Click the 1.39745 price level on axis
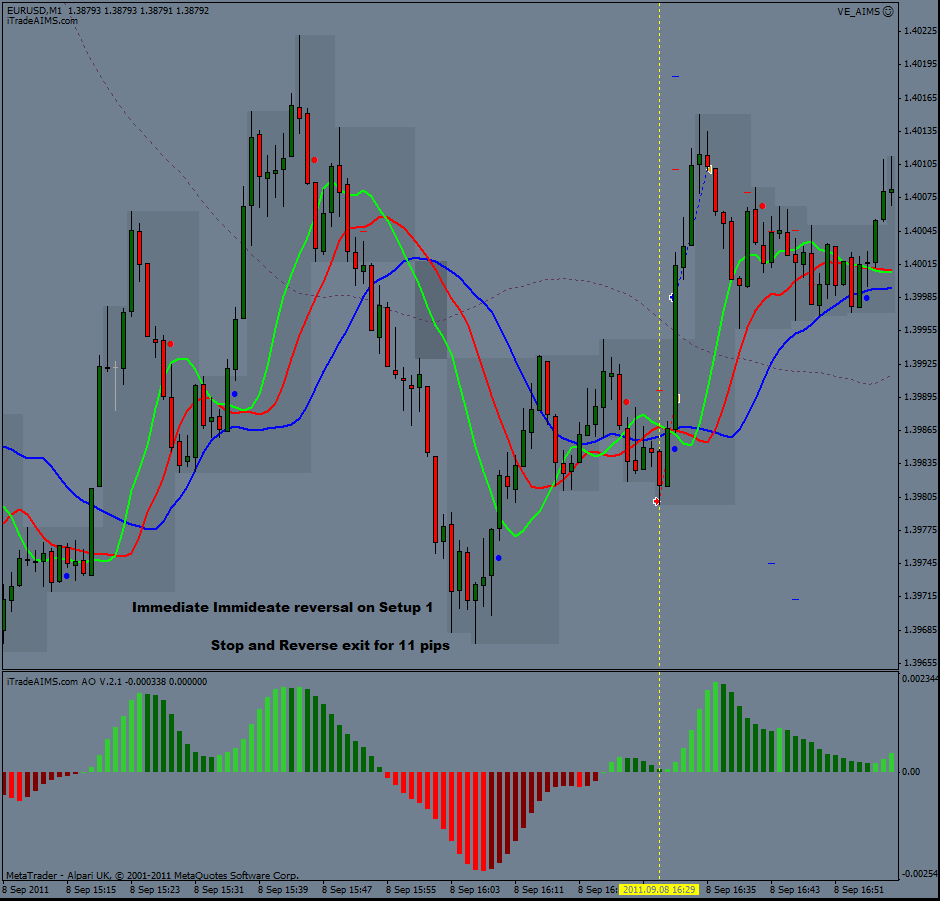 920,563
